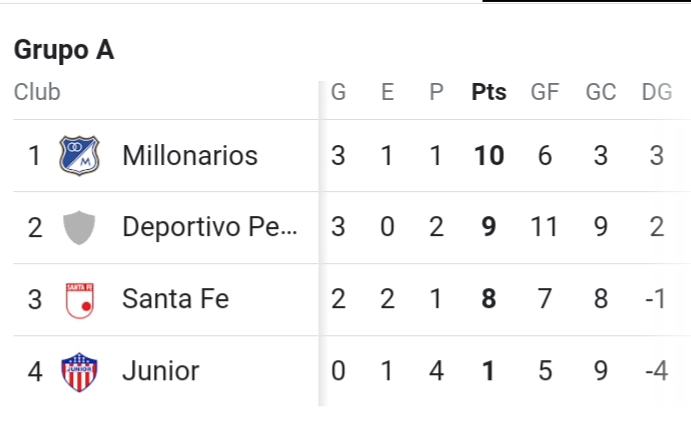Viewport: 691px width, 426px height.
Task: Click the GC column header
Action: pyautogui.click(x=601, y=93)
